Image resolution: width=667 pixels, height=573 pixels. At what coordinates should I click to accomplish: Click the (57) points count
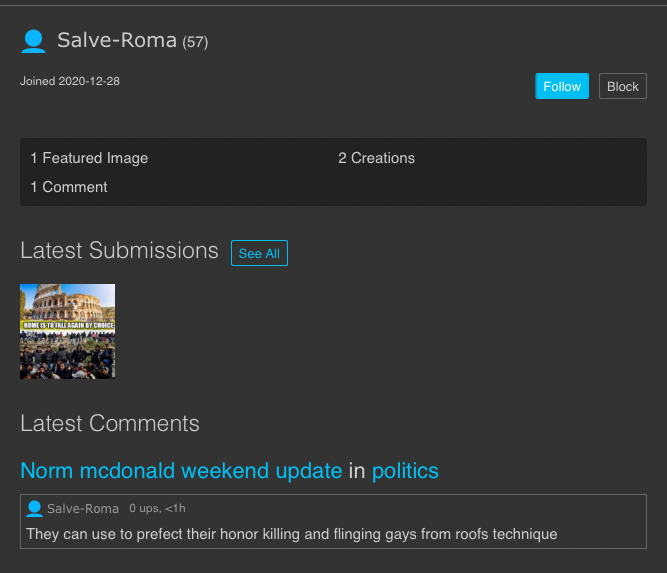tap(195, 42)
